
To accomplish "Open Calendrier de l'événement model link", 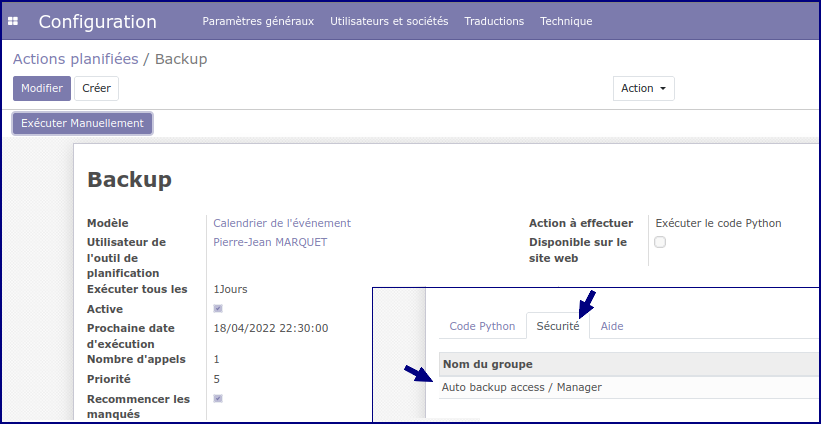I will (x=282, y=223).
